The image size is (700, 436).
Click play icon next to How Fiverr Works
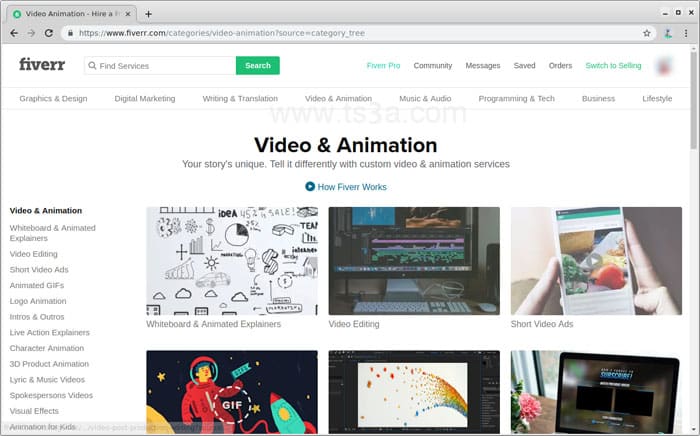tap(310, 187)
